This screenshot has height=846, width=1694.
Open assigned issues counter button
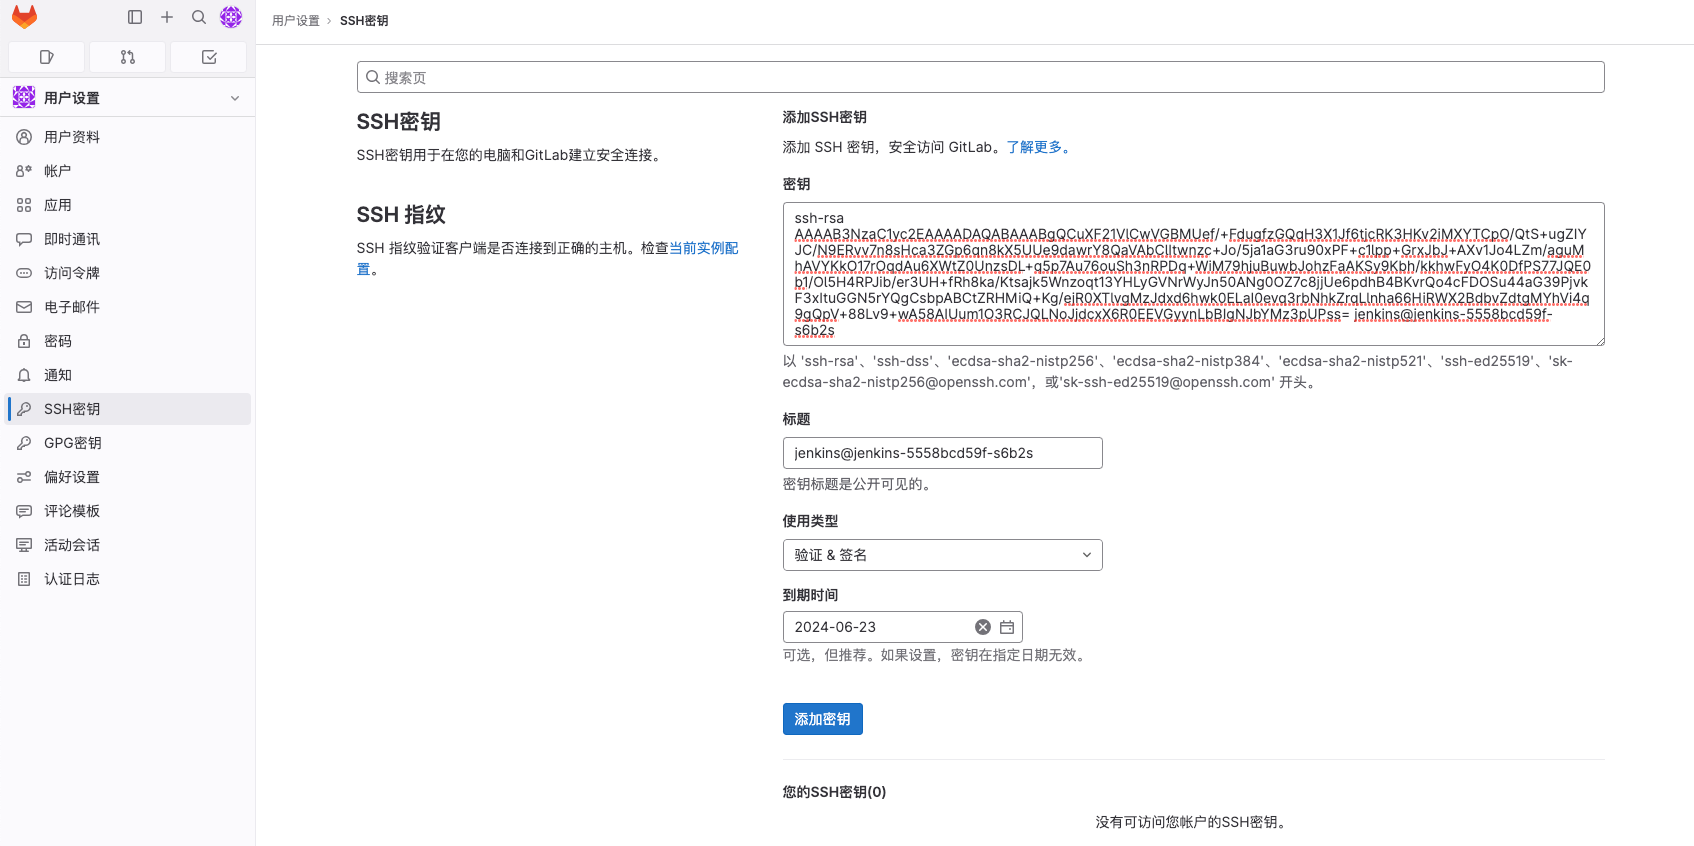click(x=46, y=57)
